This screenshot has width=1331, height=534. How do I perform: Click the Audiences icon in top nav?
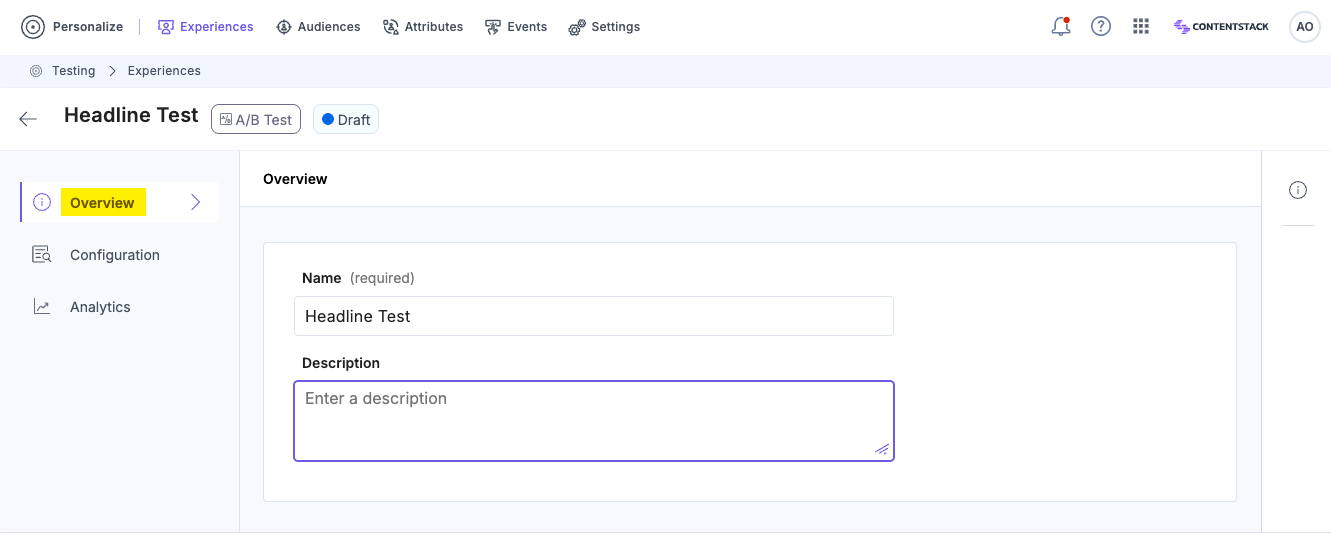(x=284, y=27)
